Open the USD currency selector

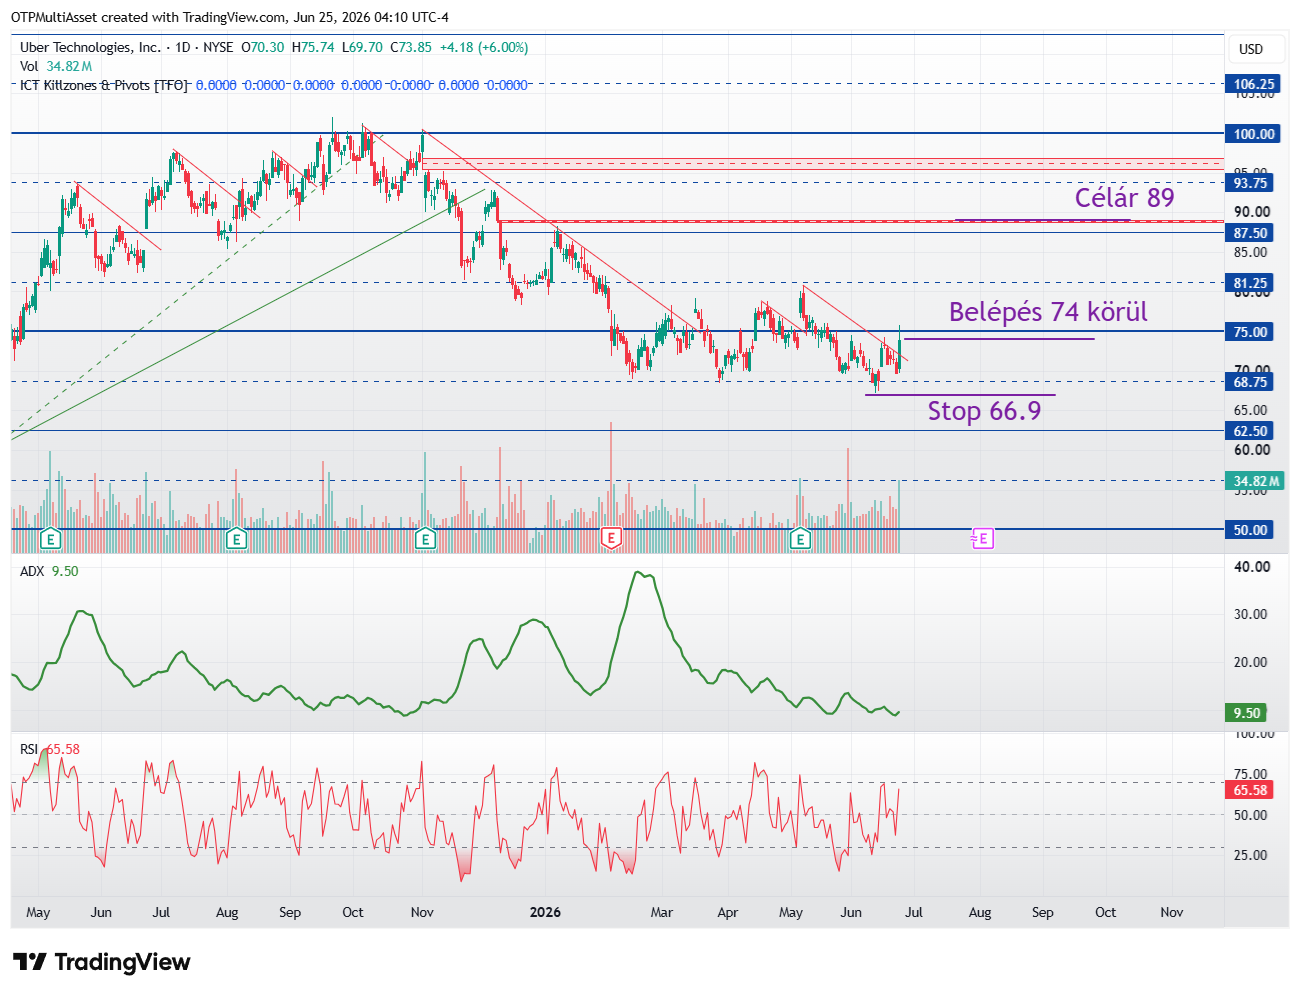(x=1251, y=49)
